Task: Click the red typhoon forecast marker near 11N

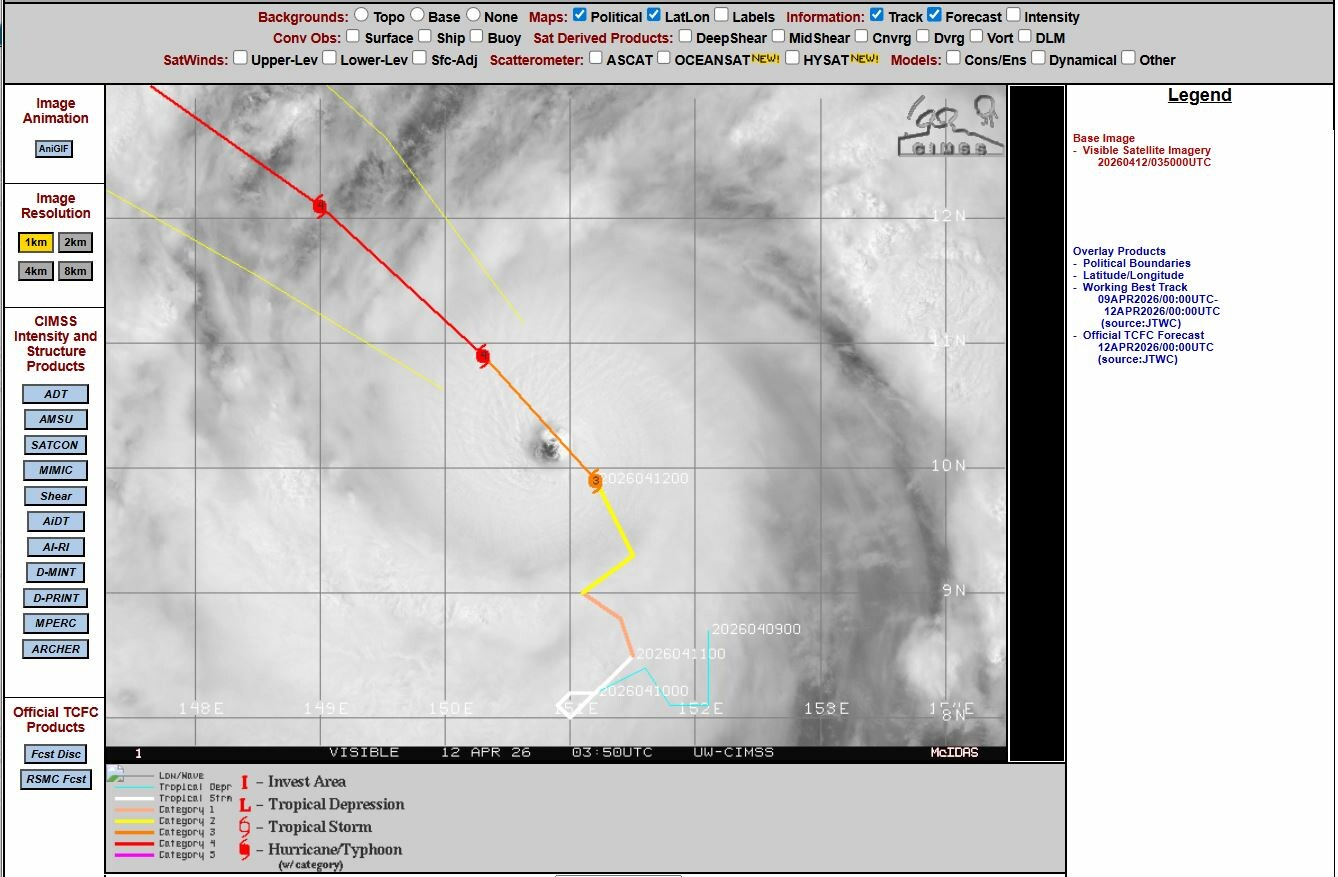Action: (x=483, y=356)
